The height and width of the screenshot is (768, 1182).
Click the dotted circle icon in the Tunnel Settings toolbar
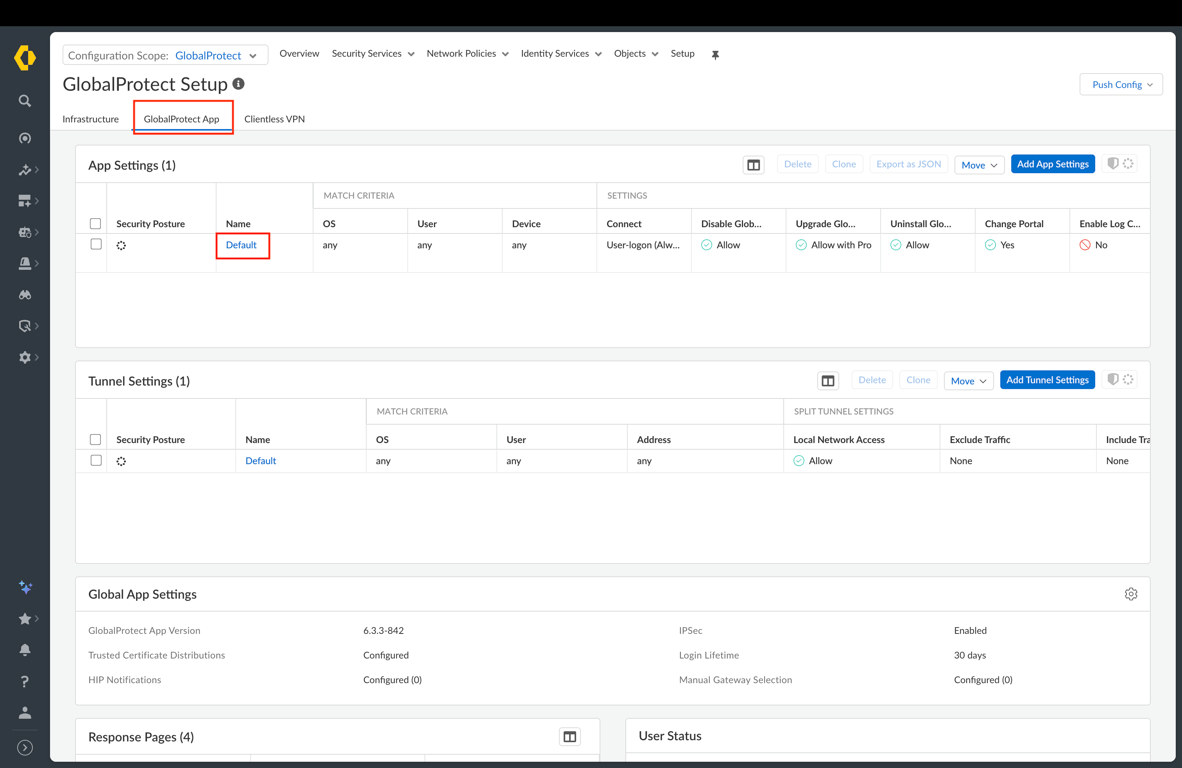[1128, 379]
